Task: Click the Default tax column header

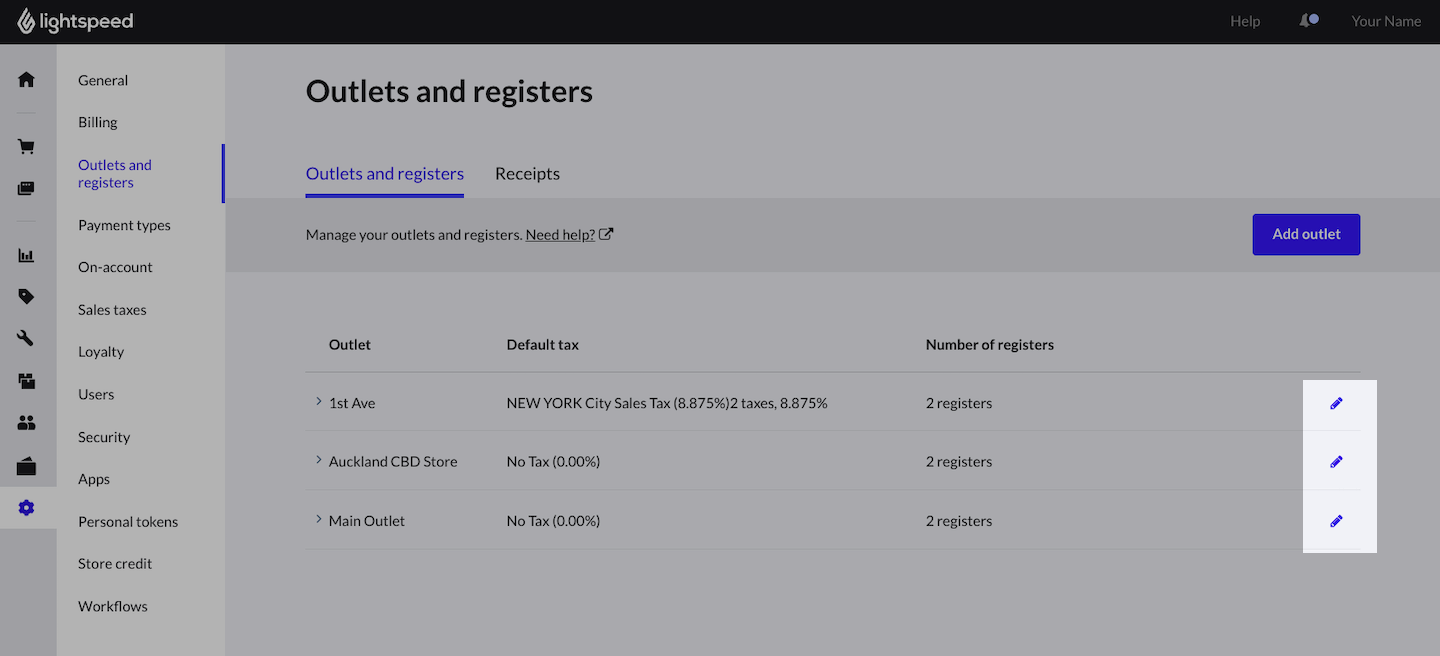Action: tap(543, 345)
